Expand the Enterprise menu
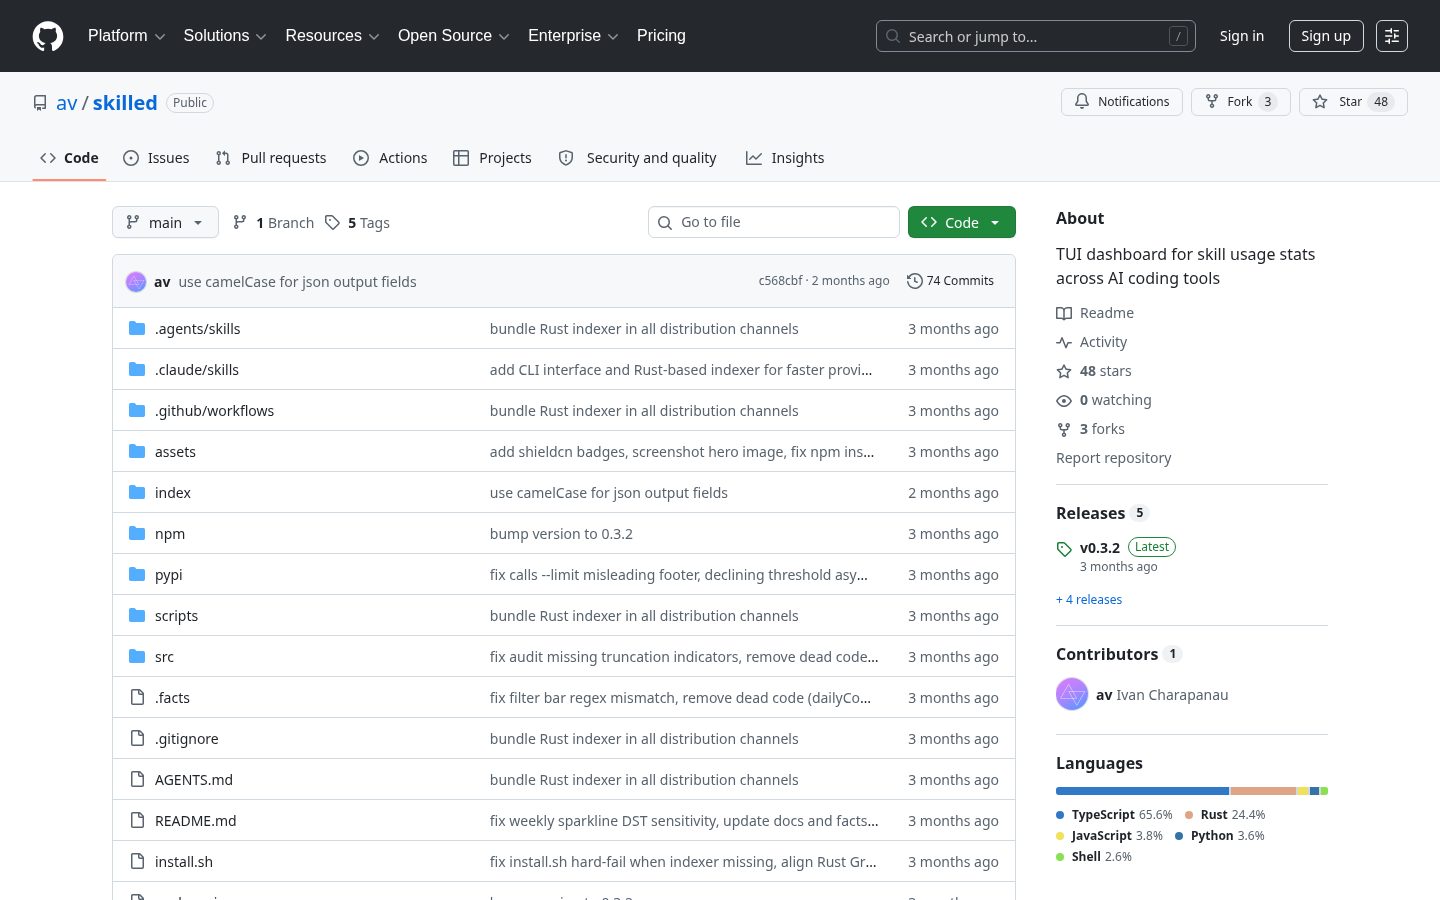The image size is (1440, 900). click(573, 36)
